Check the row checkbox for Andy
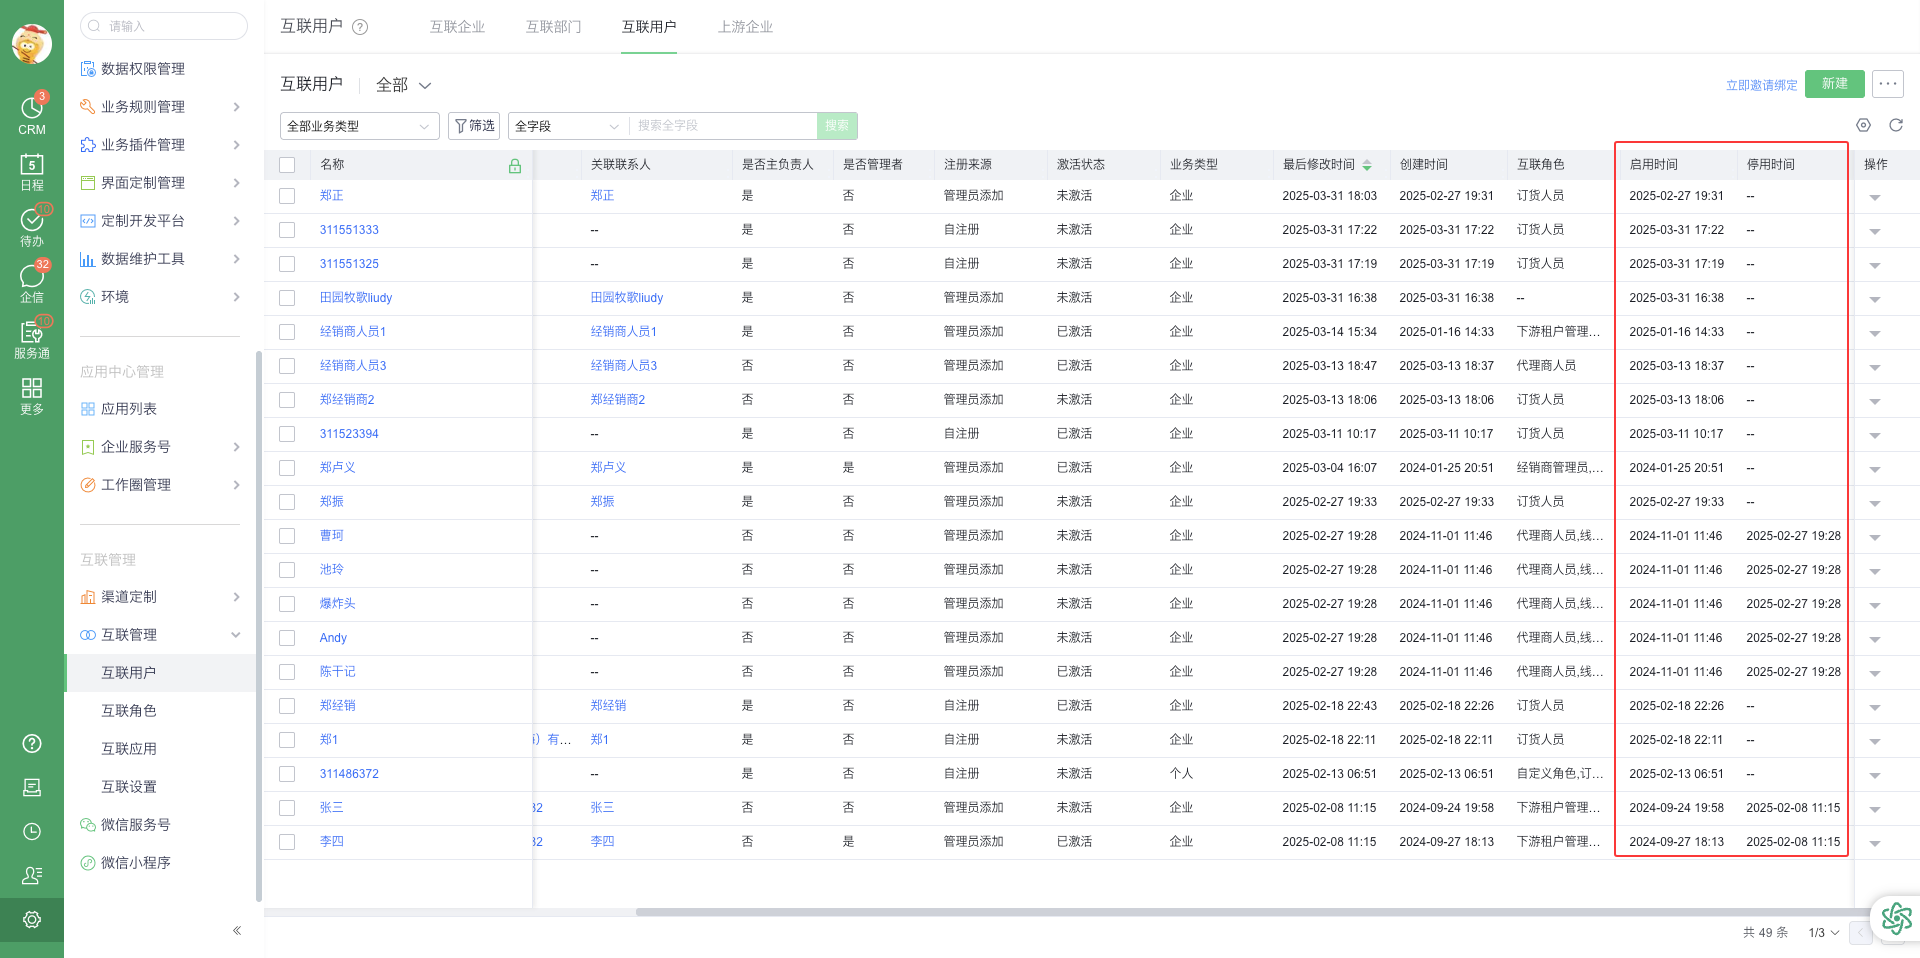 [x=287, y=638]
